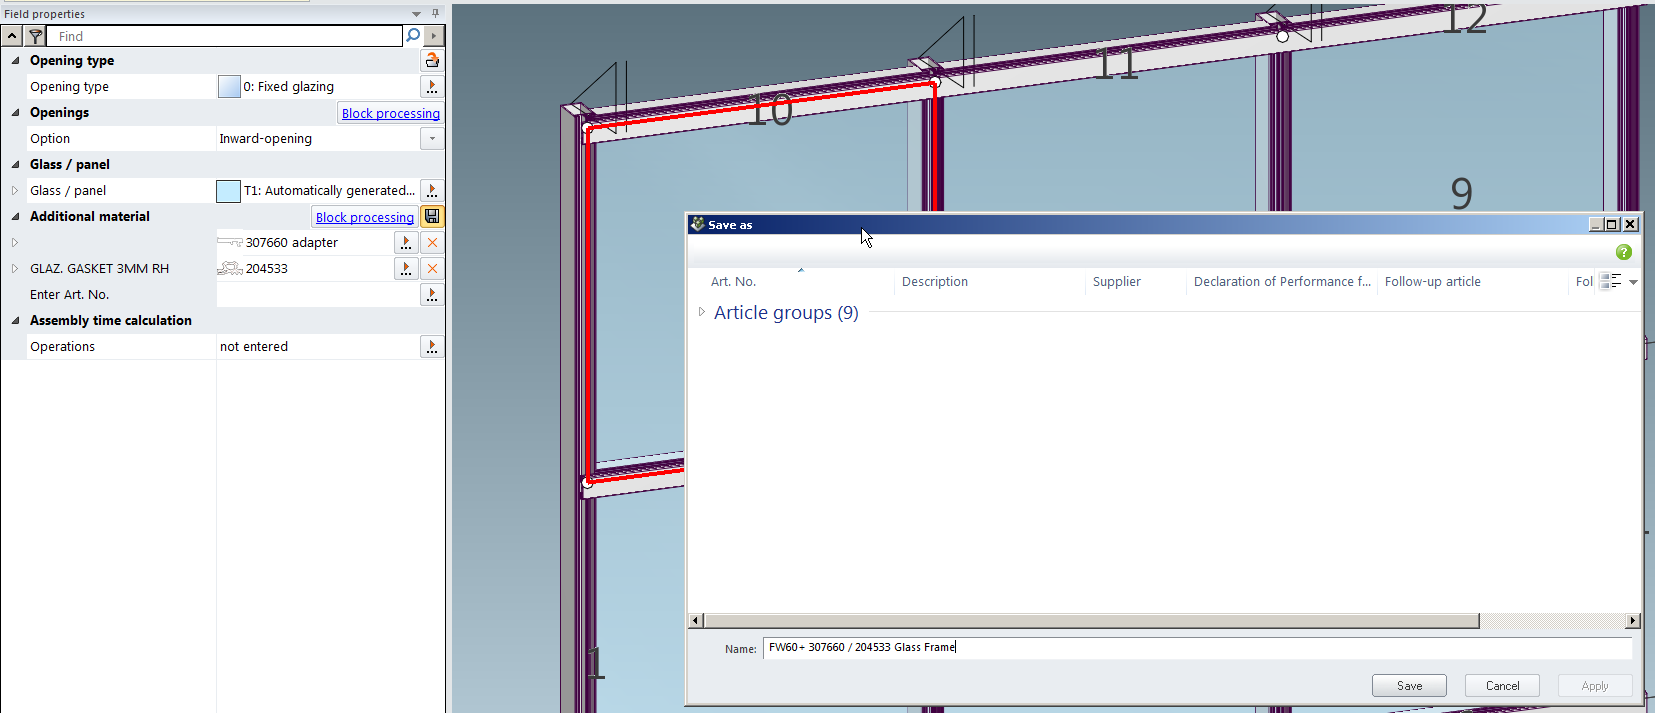Click Block processing link under Openings
The image size is (1655, 713).
tap(390, 114)
